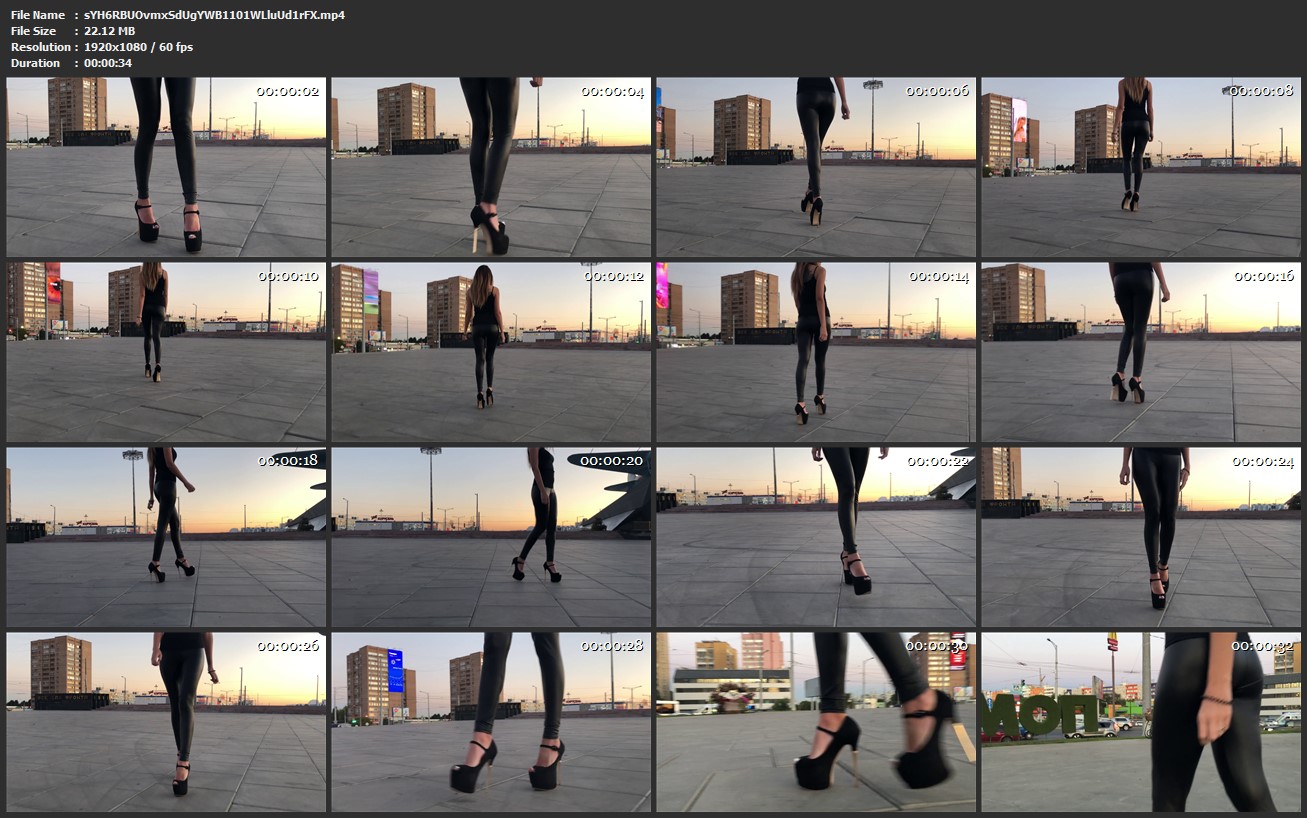Screen dimensions: 1307x818
Task: Click the frame timestamped 00:00:30
Action: [x=816, y=722]
